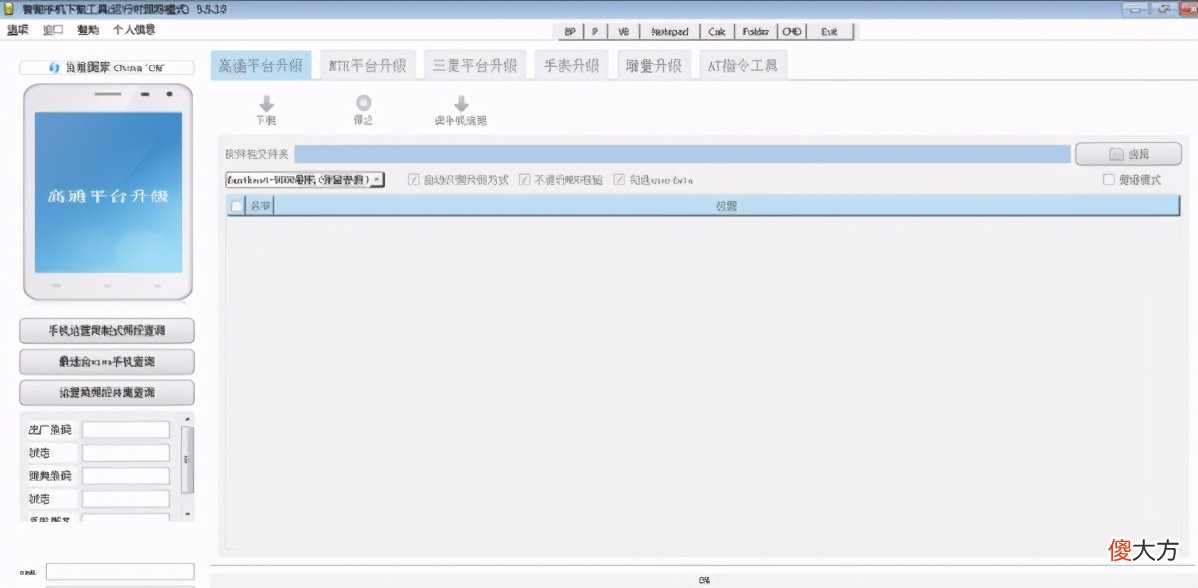This screenshot has height=588, width=1198.
Task: Click the round stop icon in the toolbar
Action: (364, 103)
